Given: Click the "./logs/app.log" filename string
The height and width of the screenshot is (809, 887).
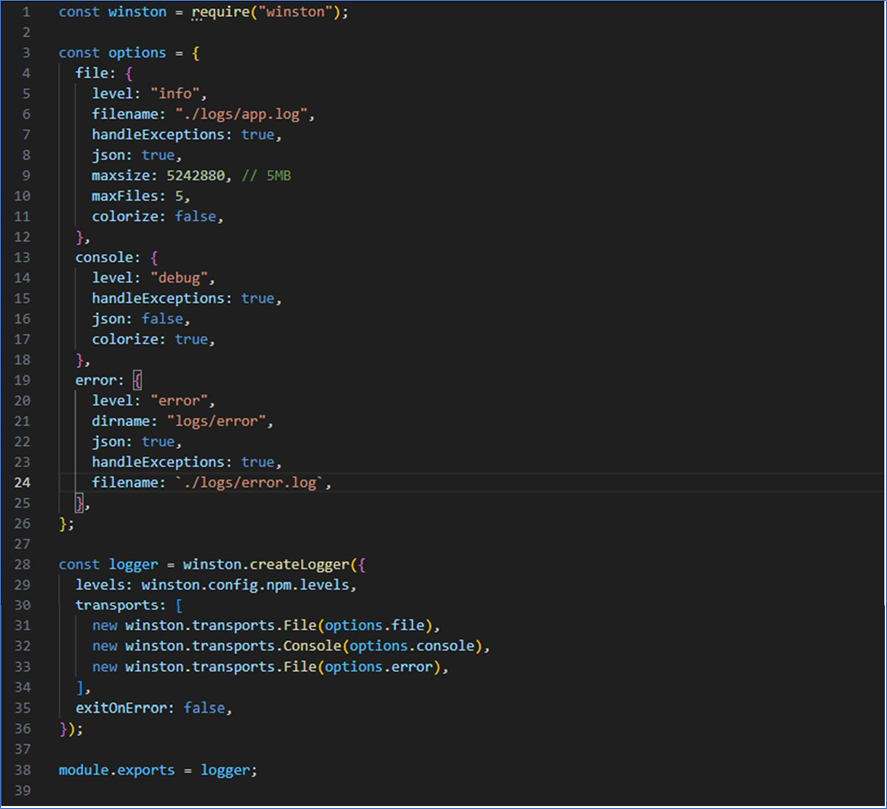Looking at the screenshot, I should point(241,114).
